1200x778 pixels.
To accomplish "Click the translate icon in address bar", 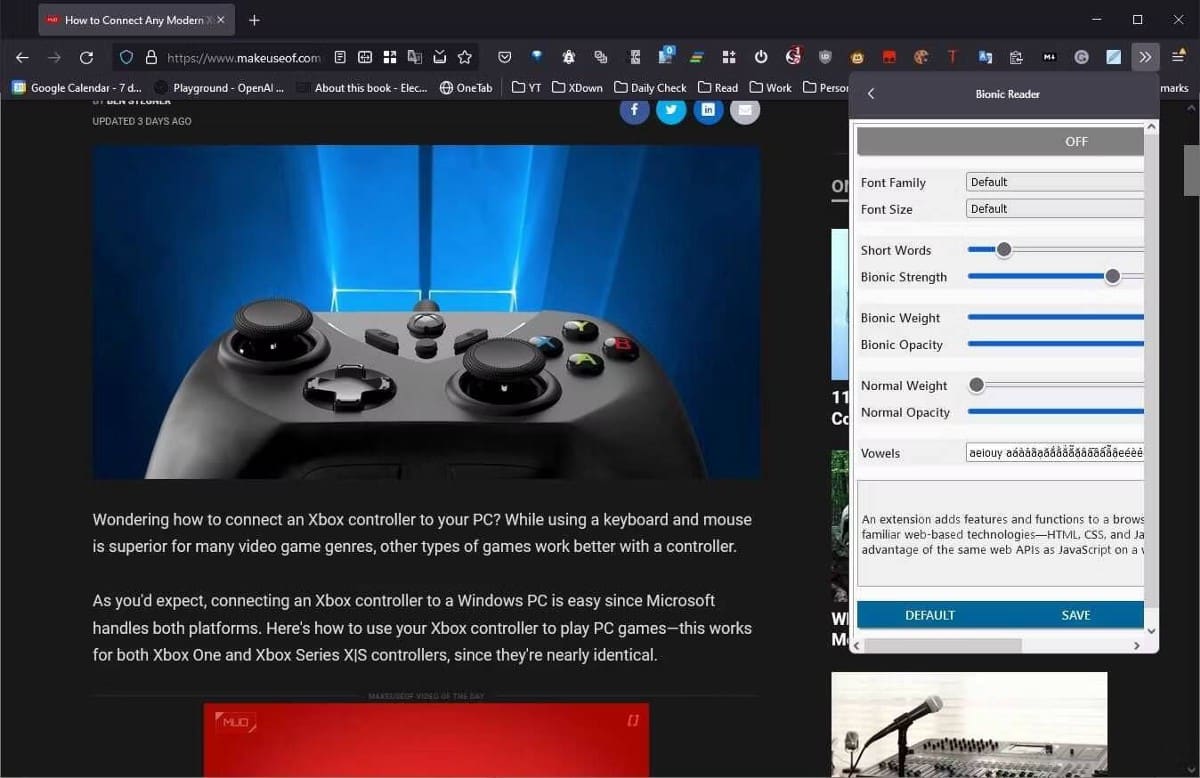I will pos(415,58).
